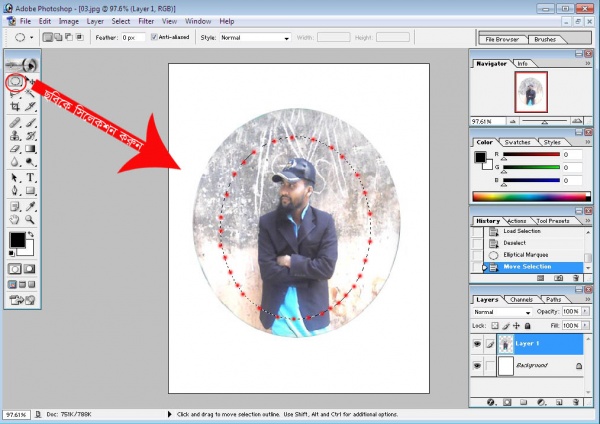The width and height of the screenshot is (600, 424).
Task: Create new adjustment layer icon
Action: [x=541, y=402]
